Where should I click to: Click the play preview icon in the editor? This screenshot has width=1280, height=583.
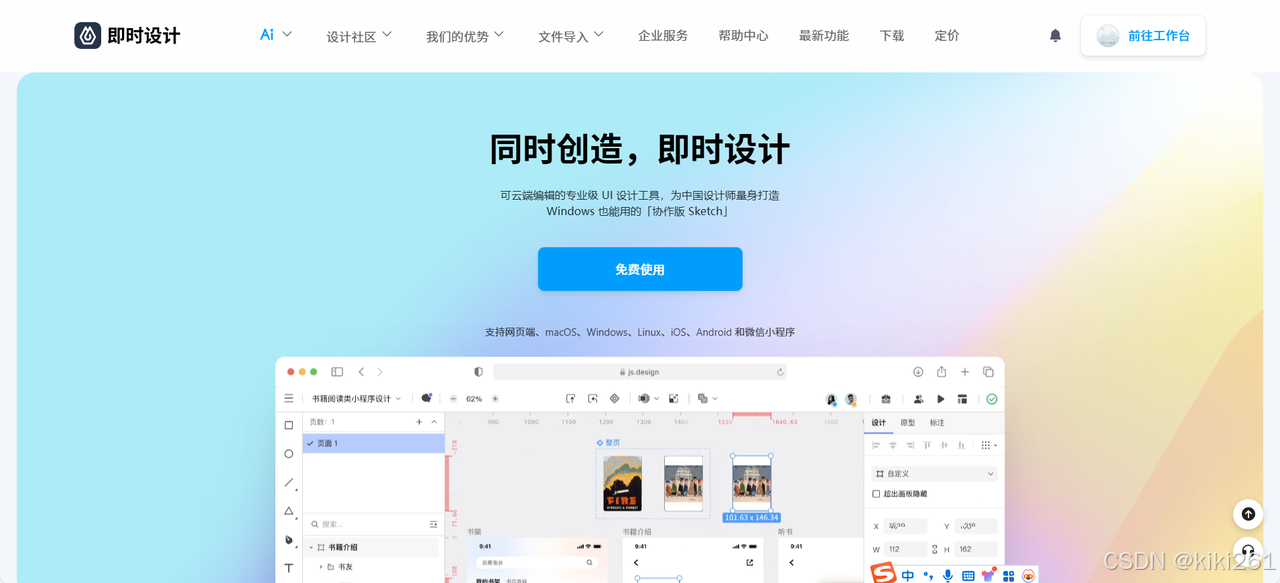[941, 399]
